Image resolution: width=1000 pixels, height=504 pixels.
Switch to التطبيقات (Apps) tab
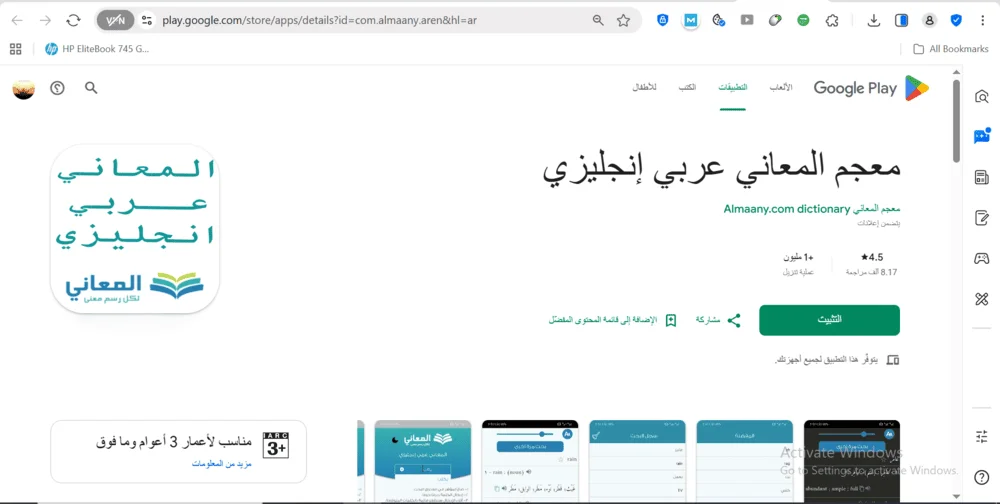tap(733, 87)
